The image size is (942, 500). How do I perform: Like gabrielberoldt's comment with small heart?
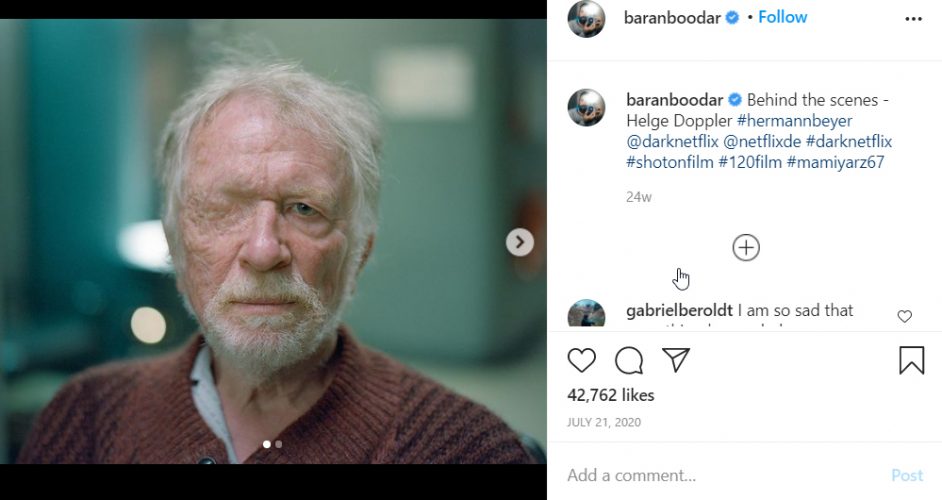point(904,317)
